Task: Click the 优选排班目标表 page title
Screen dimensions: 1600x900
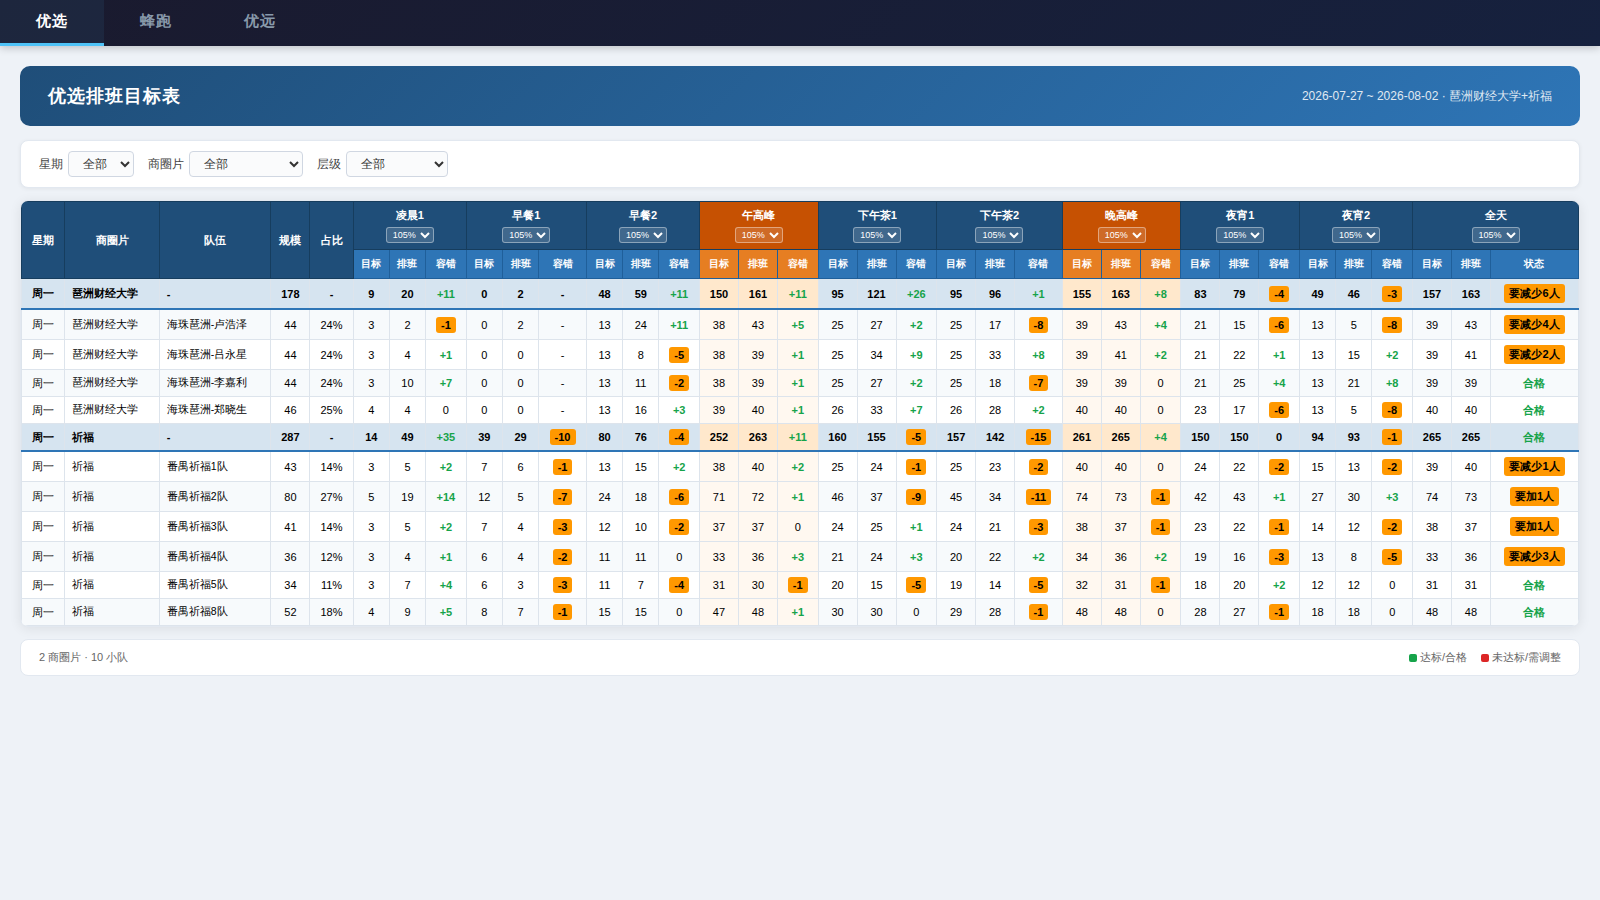Action: 114,96
